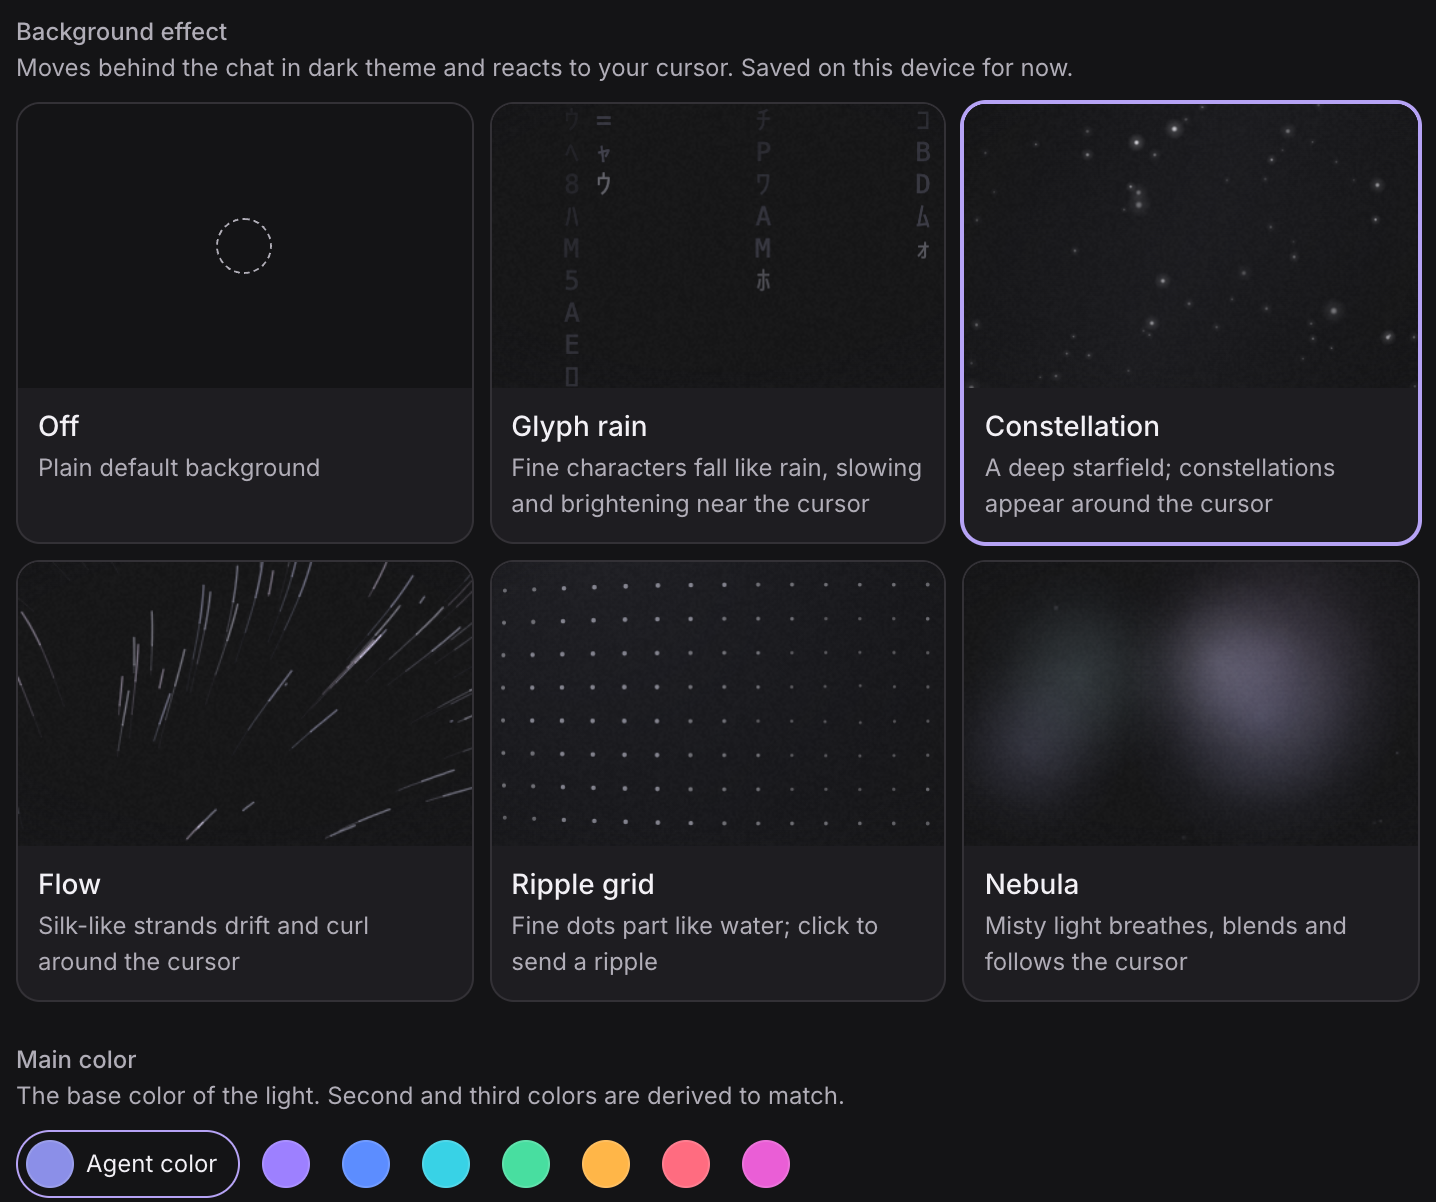Click the 'Main color' heading

coord(76,1060)
